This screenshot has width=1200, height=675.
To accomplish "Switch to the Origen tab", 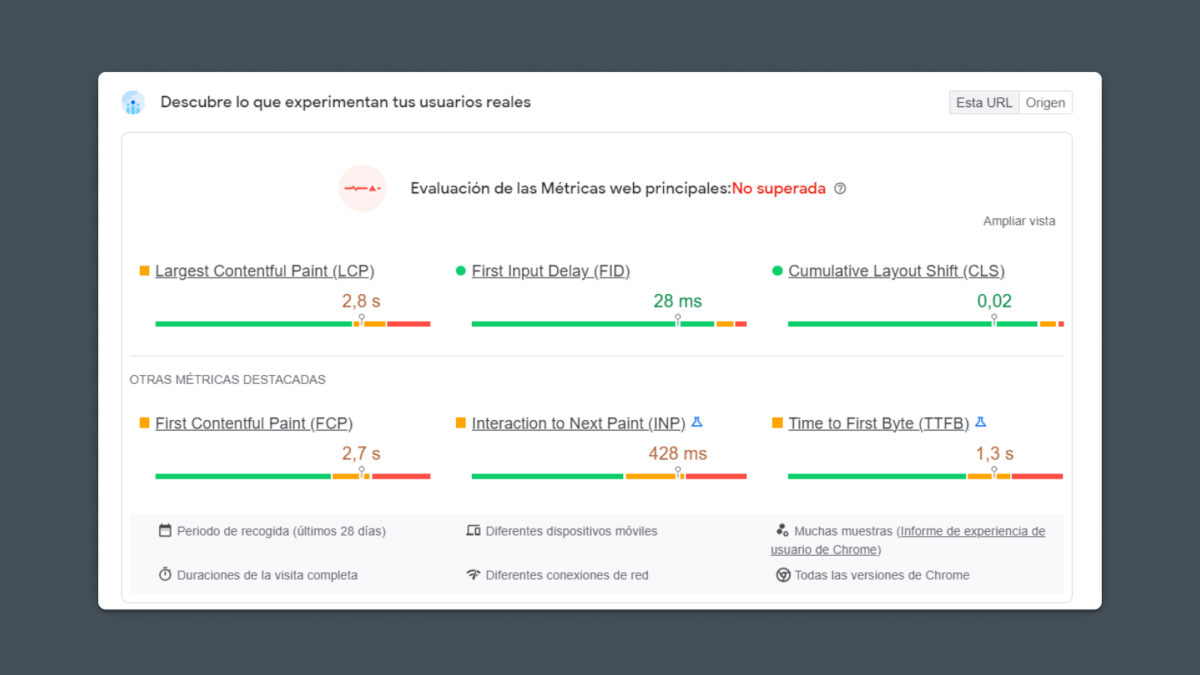I will pos(1046,102).
